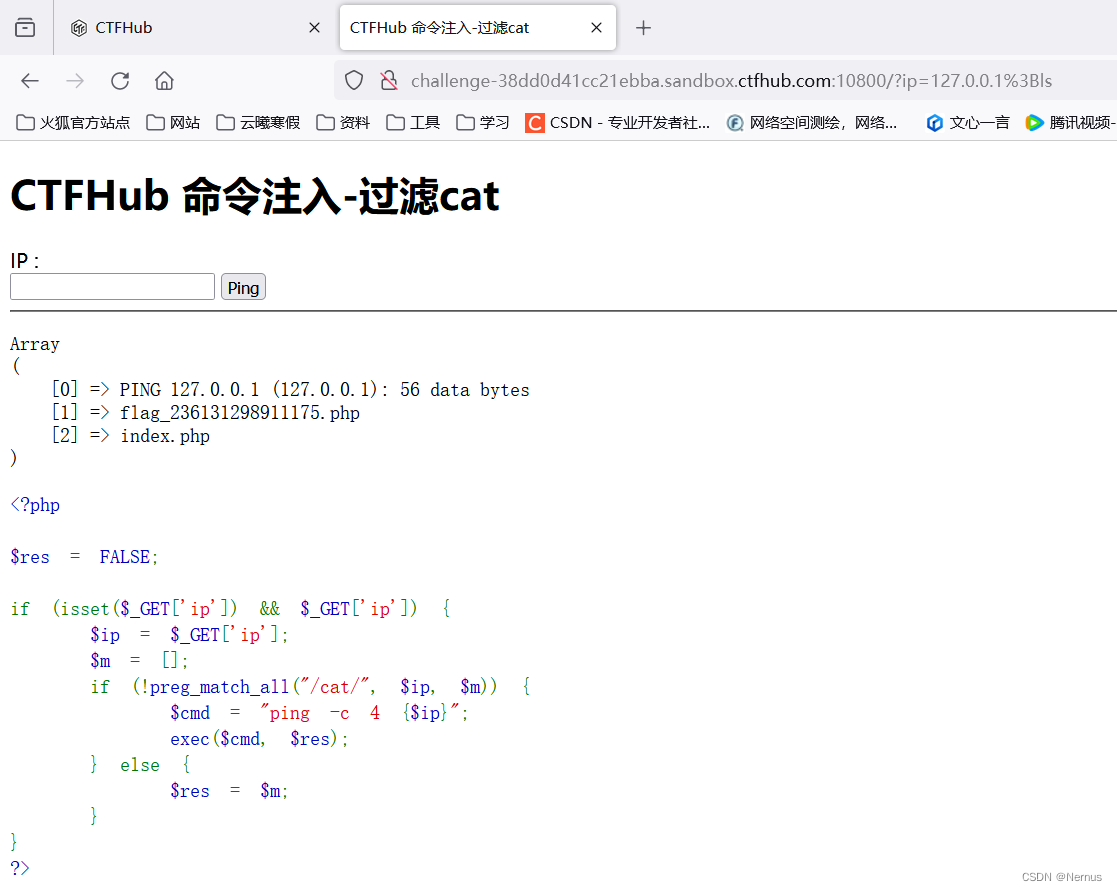The height and width of the screenshot is (891, 1117).
Task: Click the Ping button
Action: click(x=243, y=287)
